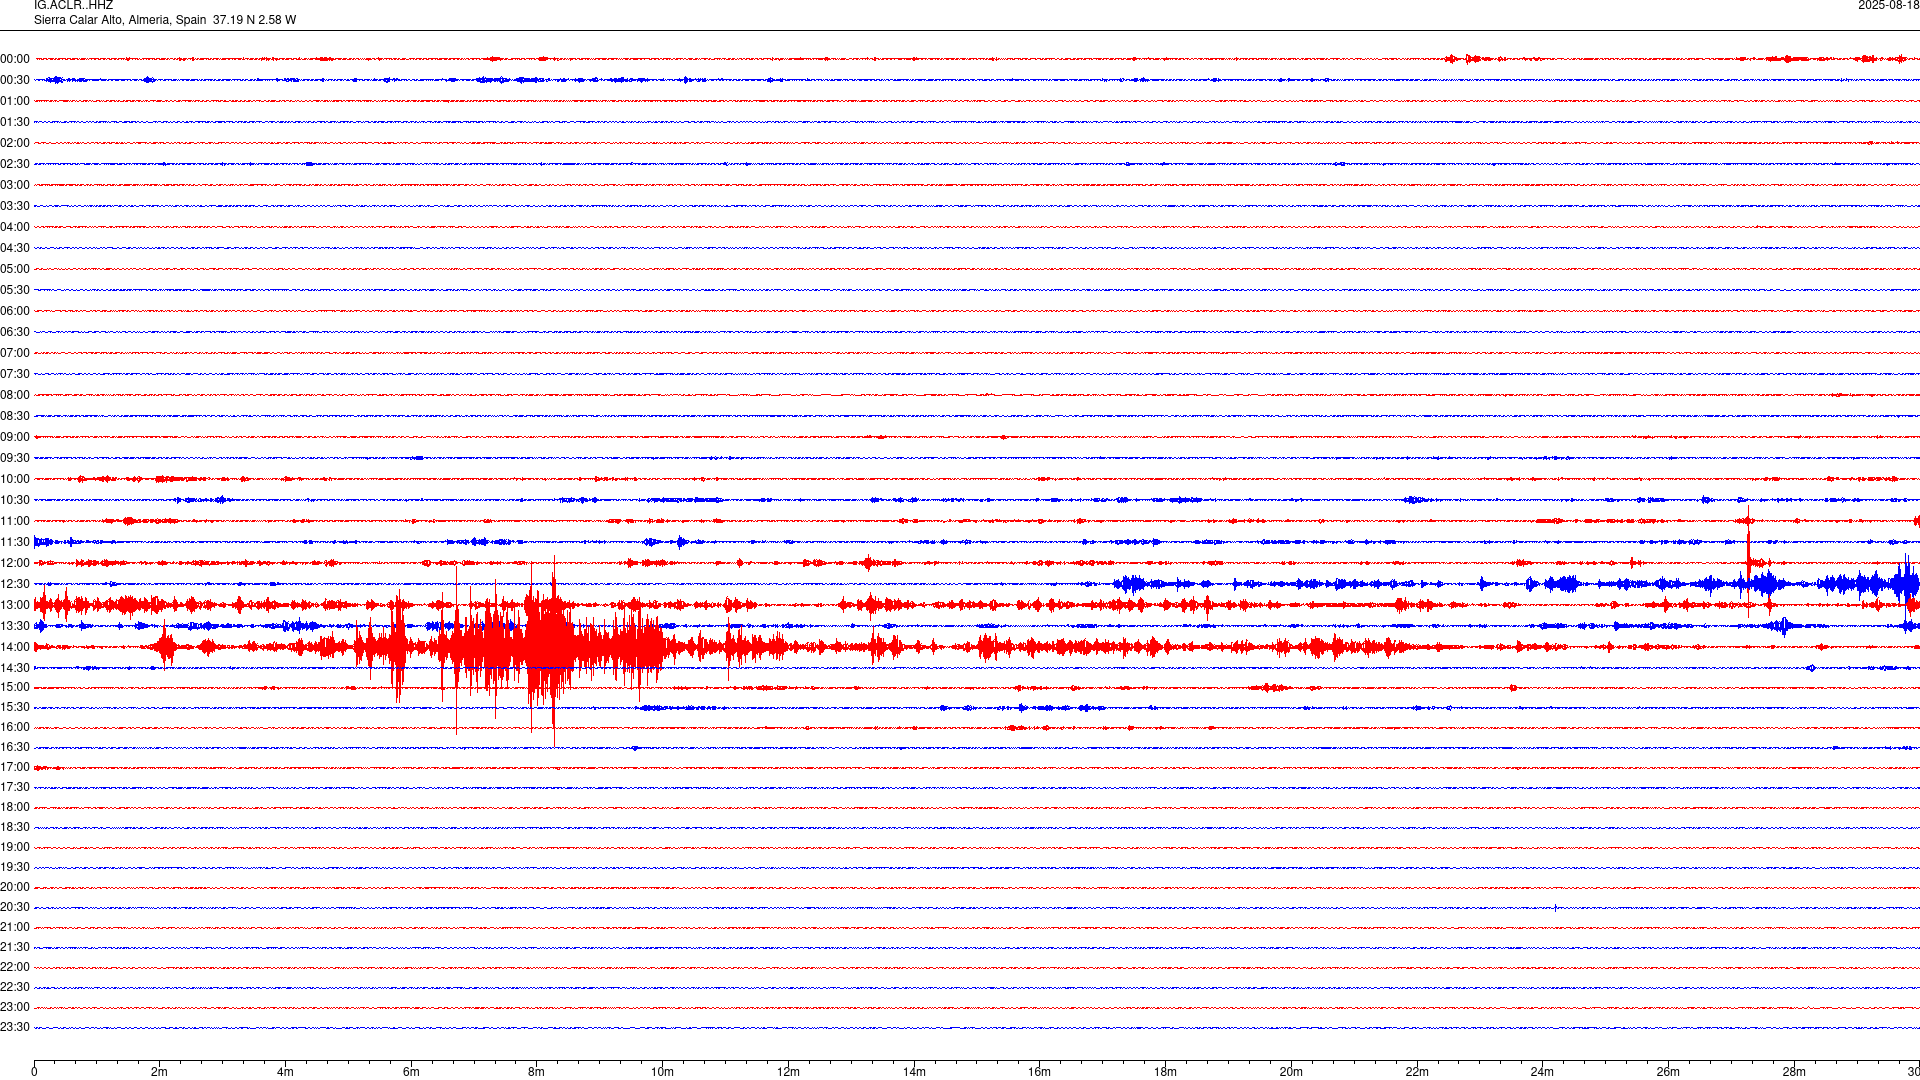Select the 22:00 row label
The image size is (1920, 1080).
click(15, 967)
